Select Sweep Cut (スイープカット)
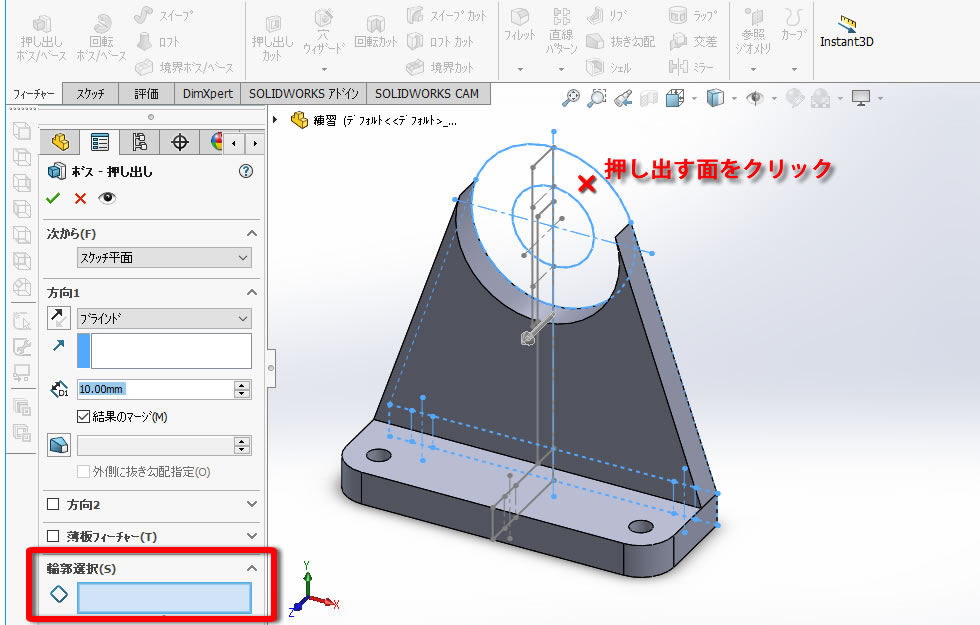This screenshot has width=980, height=625. tap(446, 16)
